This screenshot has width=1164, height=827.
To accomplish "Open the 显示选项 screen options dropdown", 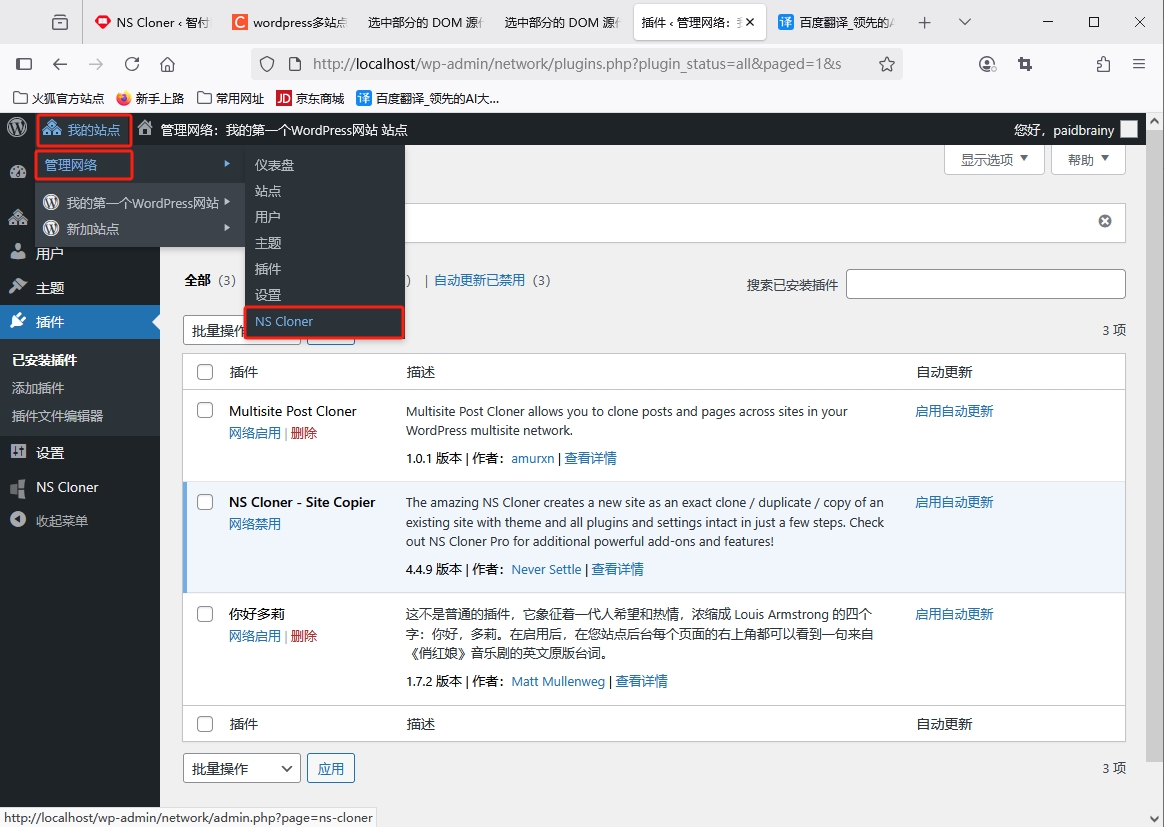I will [994, 160].
